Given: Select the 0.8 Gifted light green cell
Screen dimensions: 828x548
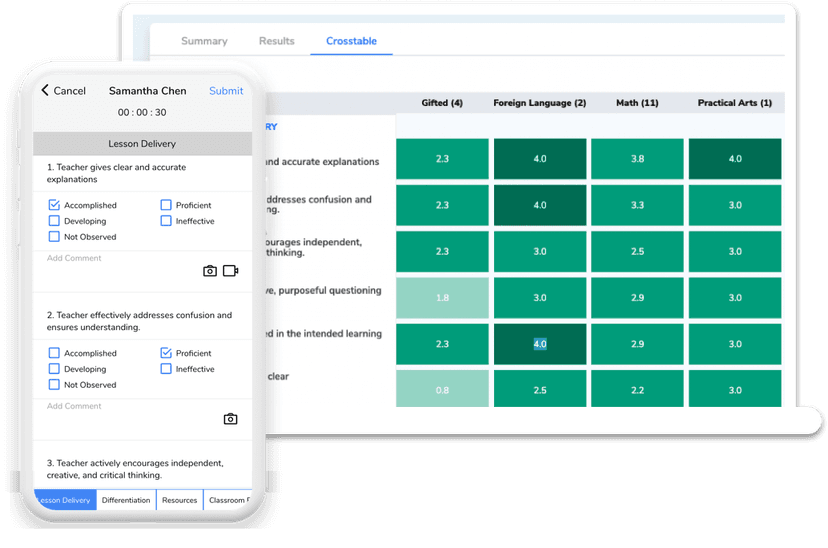Looking at the screenshot, I should coord(442,390).
